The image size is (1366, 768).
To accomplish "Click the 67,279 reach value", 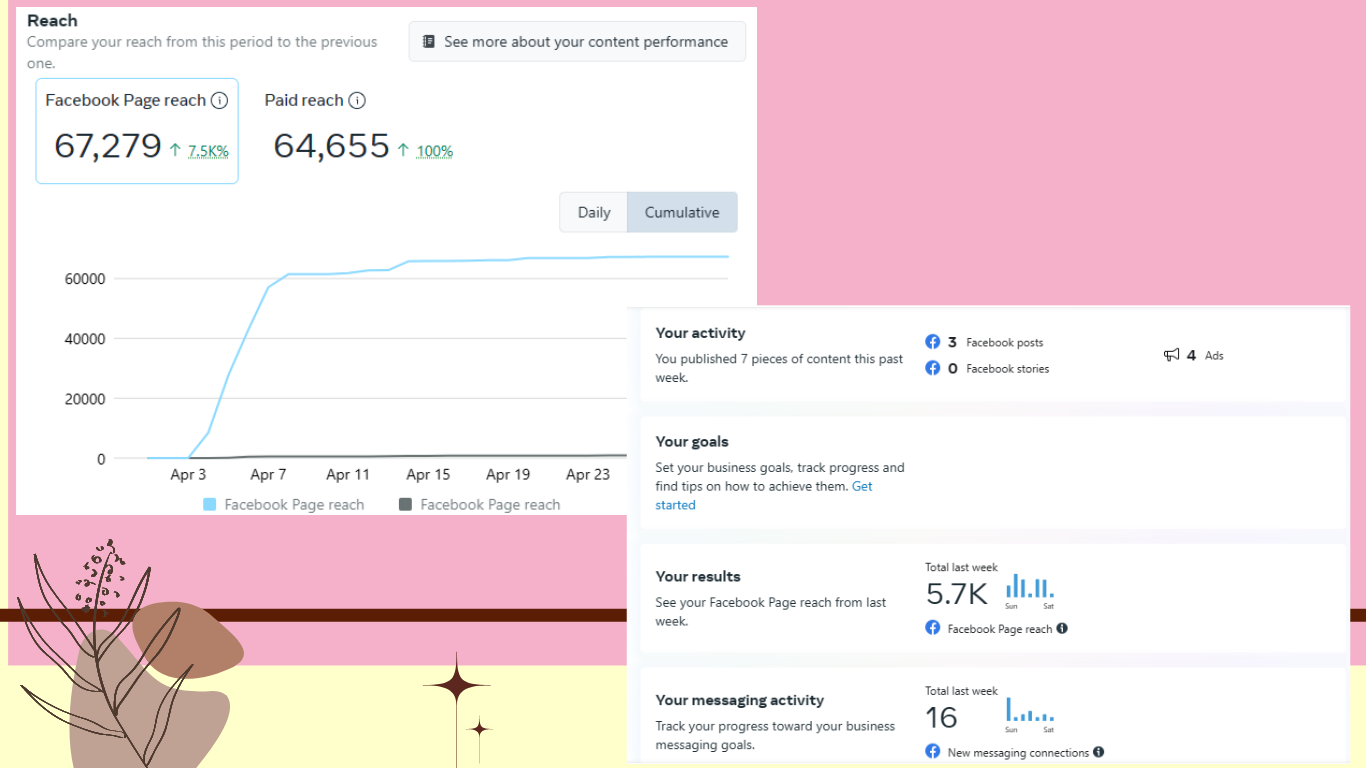I will (x=108, y=146).
